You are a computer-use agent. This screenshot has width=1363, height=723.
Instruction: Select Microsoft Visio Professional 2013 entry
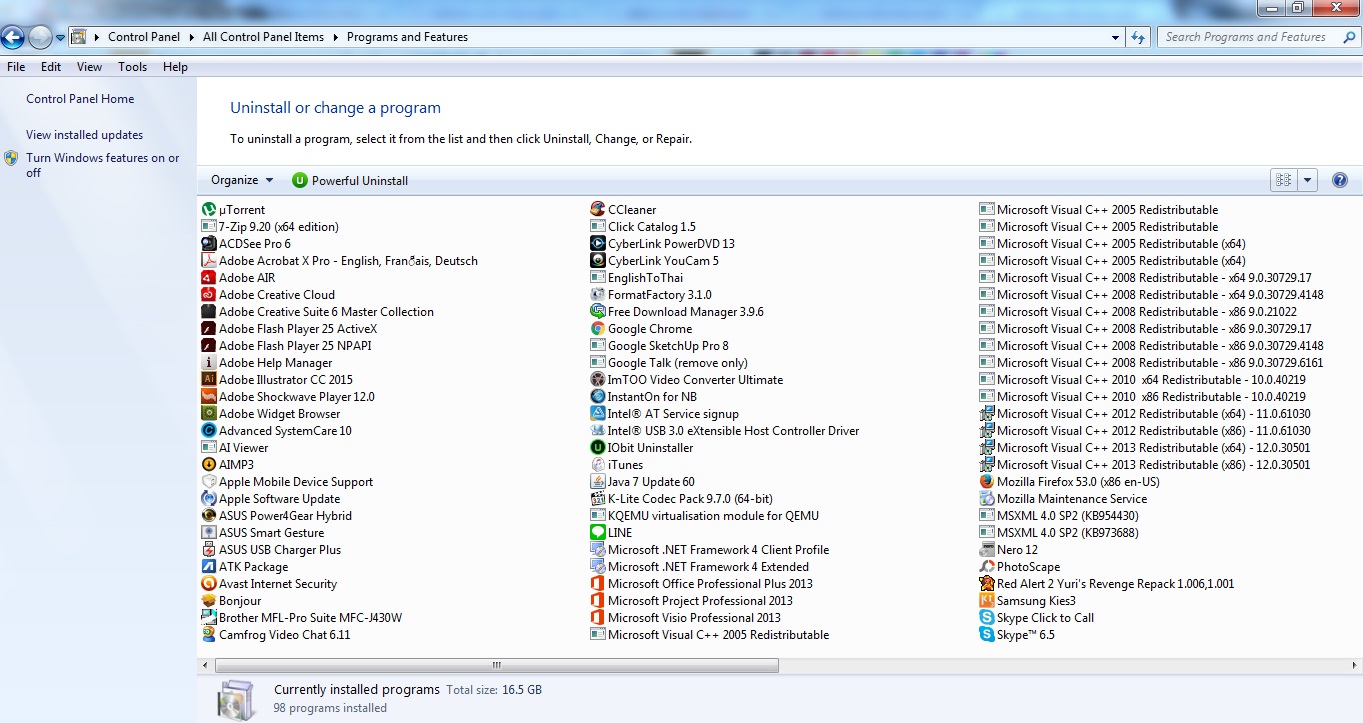tap(686, 618)
